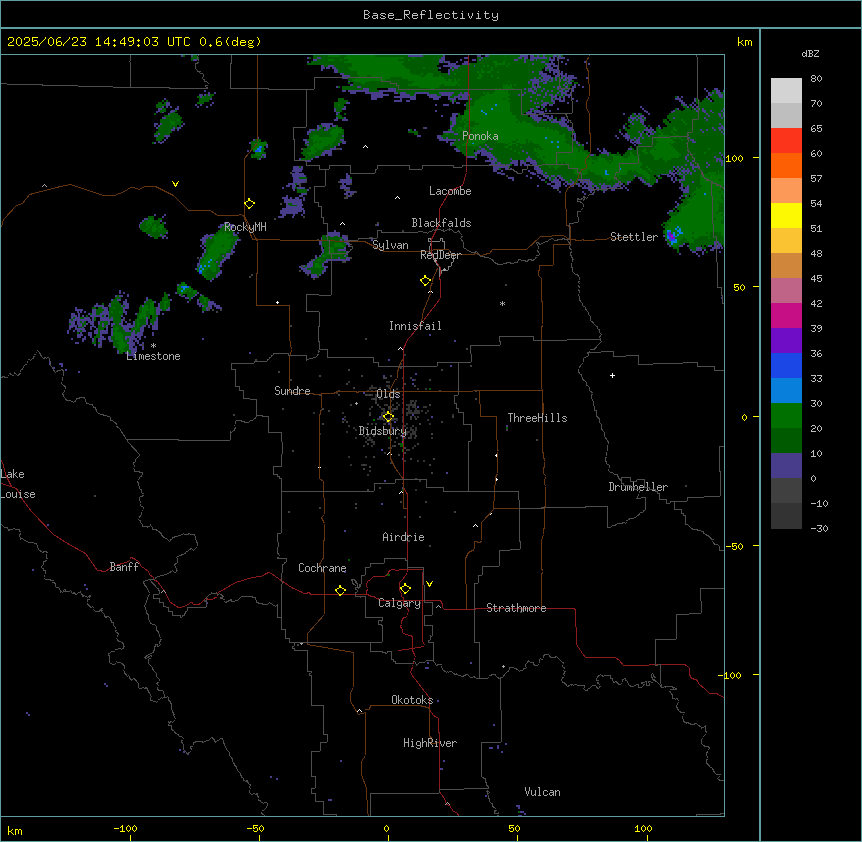Viewport: 862px width, 842px height.
Task: Click the yellow v marker east of Calgary
Action: tap(429, 584)
